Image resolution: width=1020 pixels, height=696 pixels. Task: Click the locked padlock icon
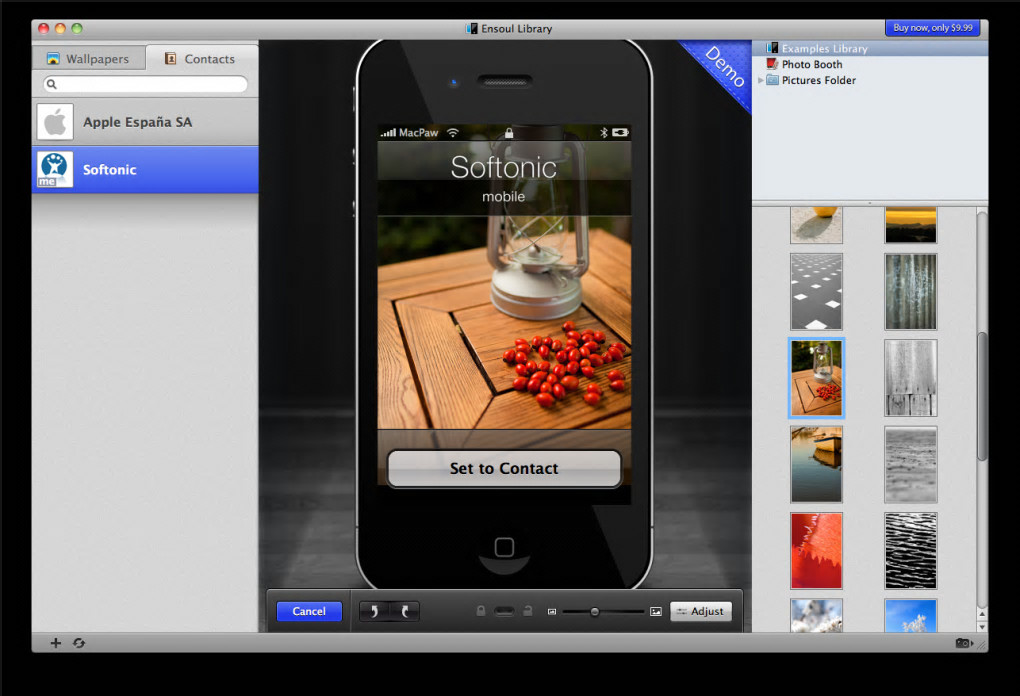click(x=481, y=611)
